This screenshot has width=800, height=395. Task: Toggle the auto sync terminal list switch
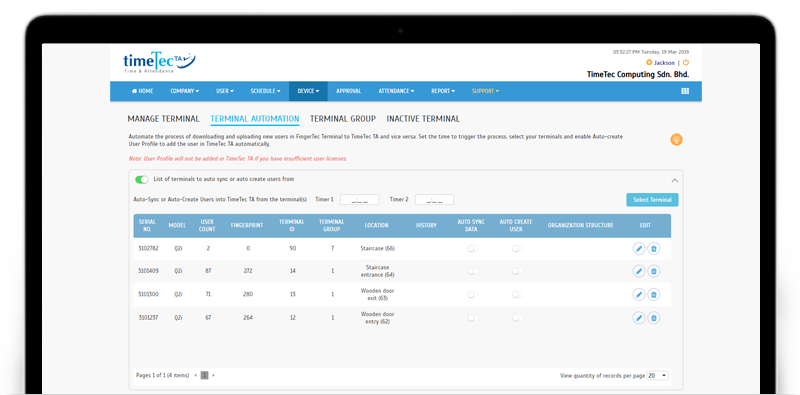142,180
